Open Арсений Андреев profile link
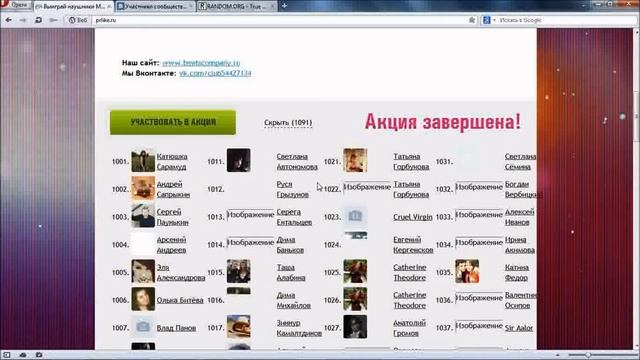Image resolution: width=640 pixels, height=360 pixels. (171, 245)
